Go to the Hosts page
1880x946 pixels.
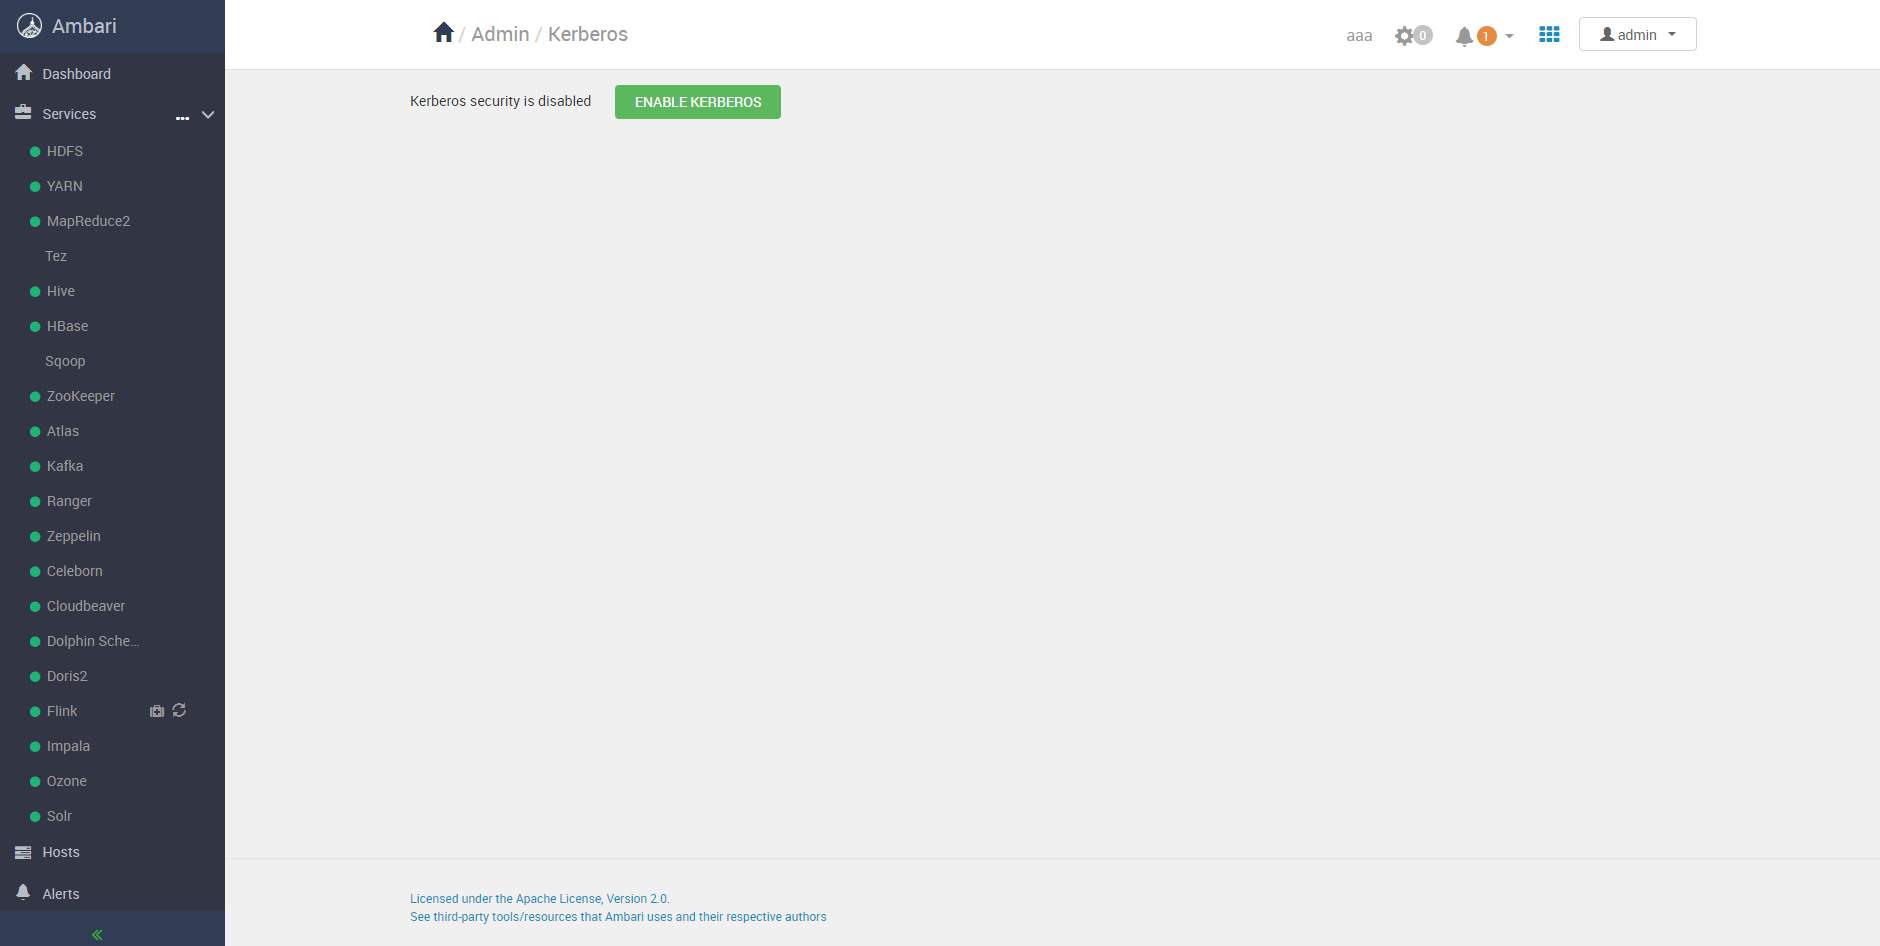(61, 852)
